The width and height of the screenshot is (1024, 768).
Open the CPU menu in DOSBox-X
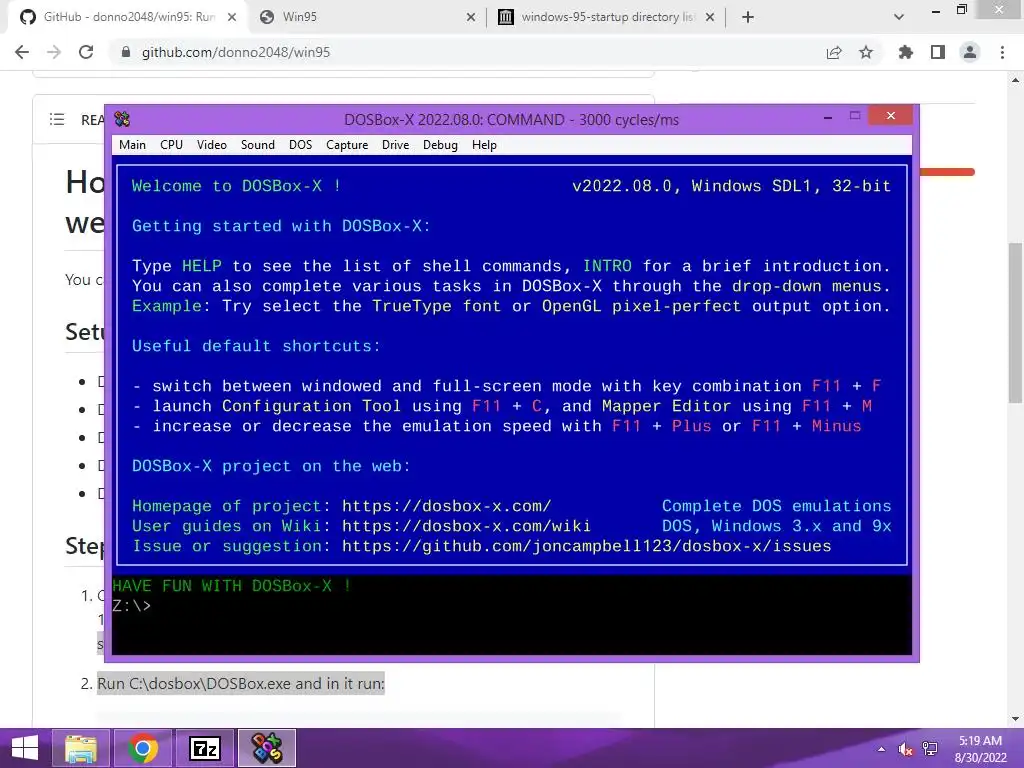(171, 145)
